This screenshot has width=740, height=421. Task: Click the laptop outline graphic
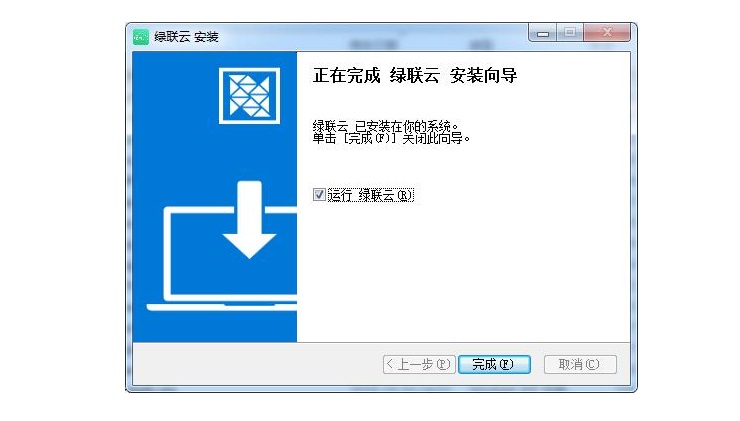222,259
